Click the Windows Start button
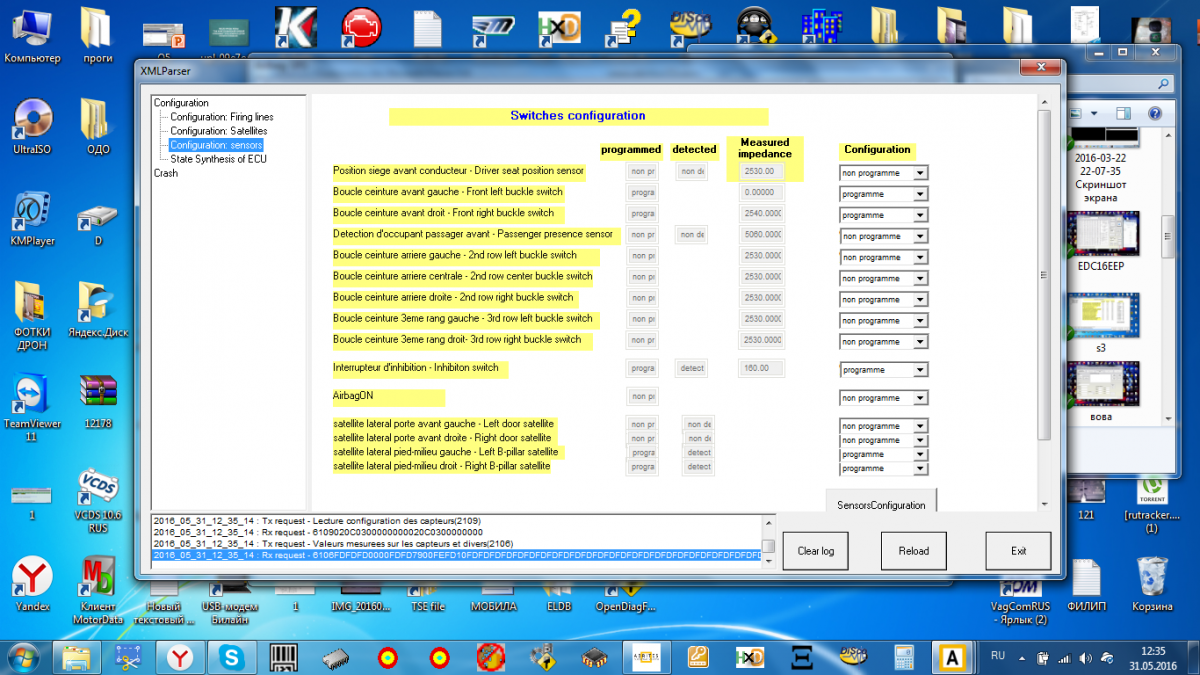Screen dimensions: 1200x675 pos(22,657)
